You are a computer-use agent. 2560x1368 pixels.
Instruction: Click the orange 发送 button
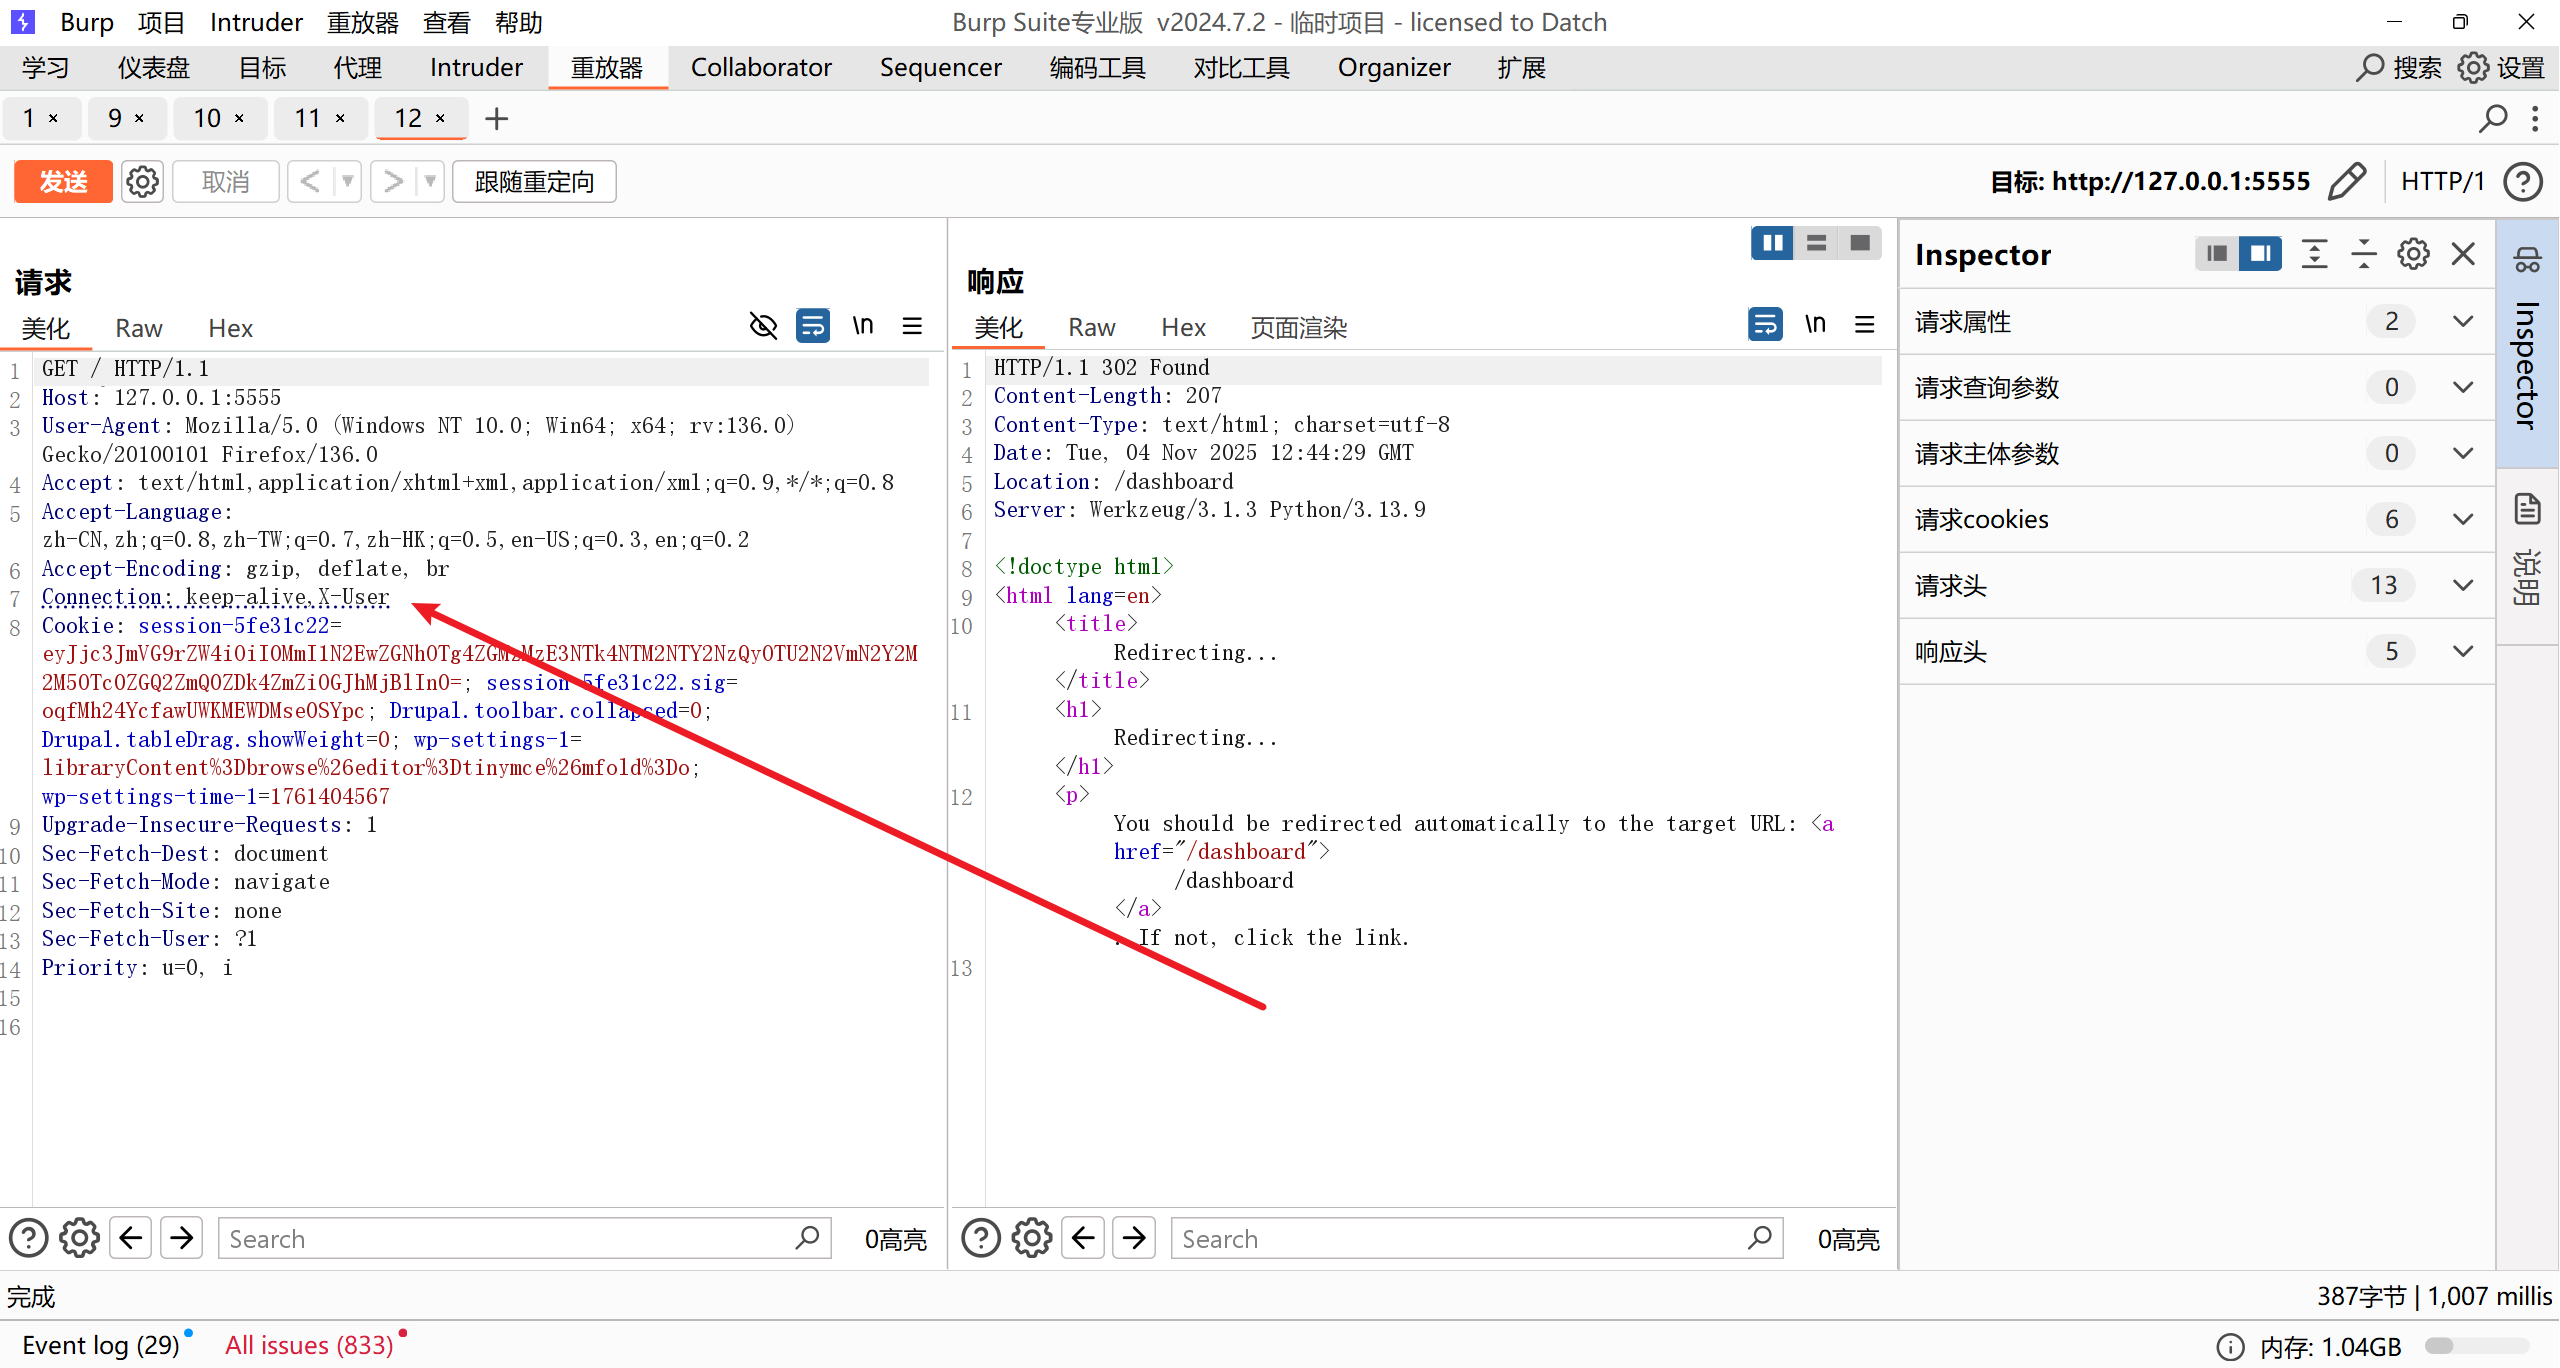63,182
